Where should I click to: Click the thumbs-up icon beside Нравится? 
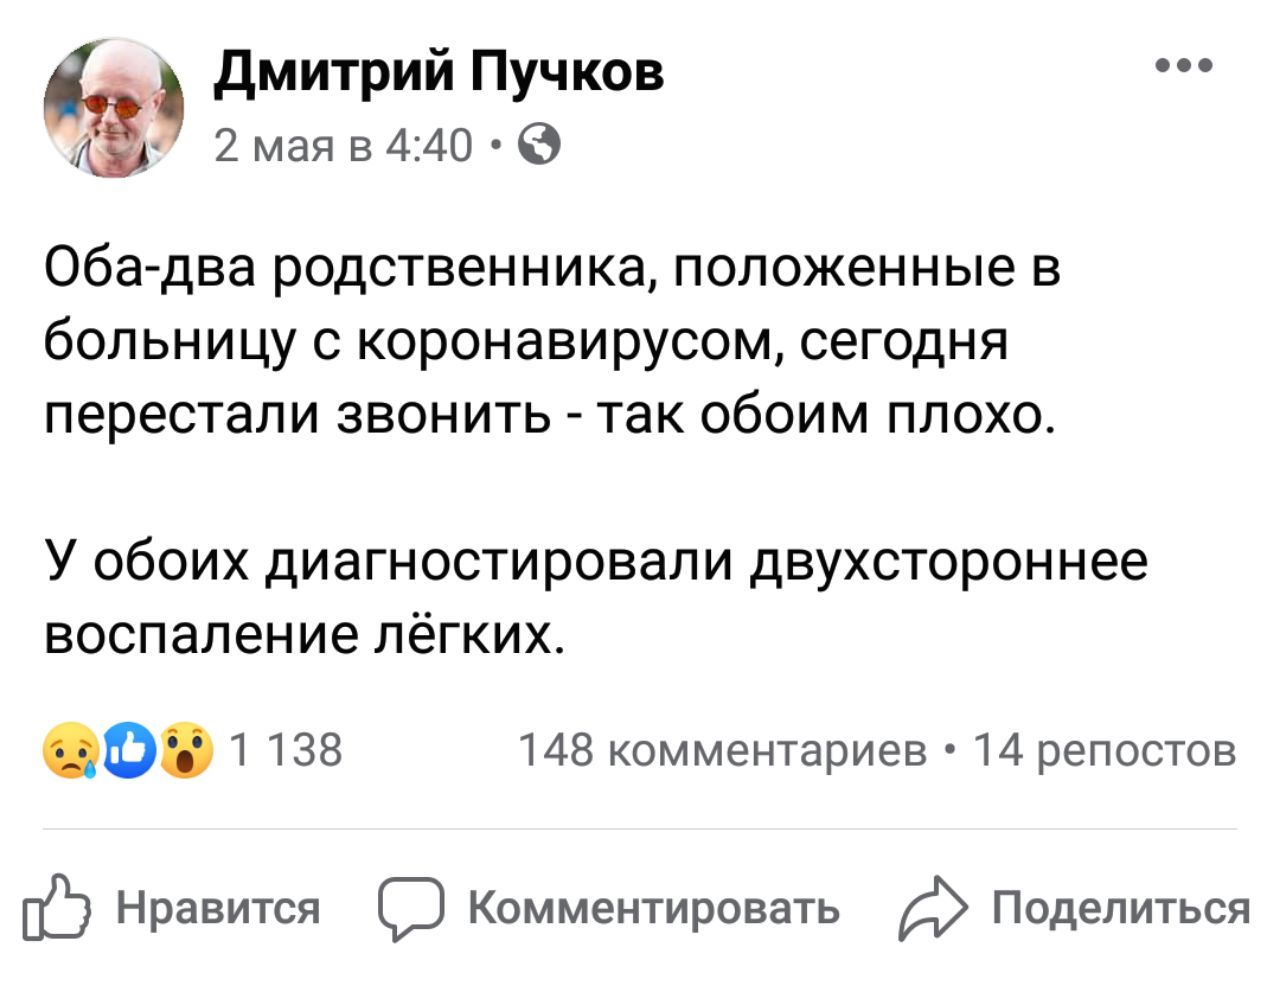point(58,908)
